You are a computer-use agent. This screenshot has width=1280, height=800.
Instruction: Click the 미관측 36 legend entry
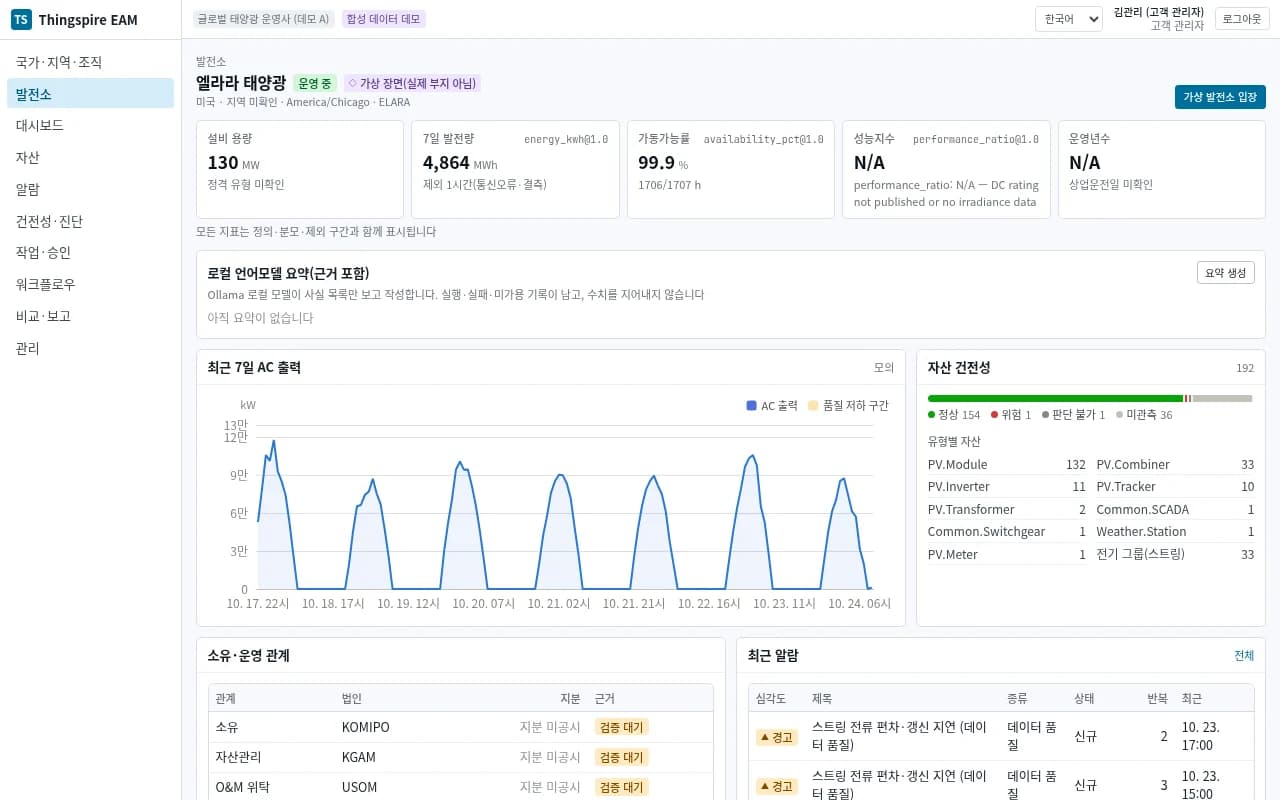1144,414
